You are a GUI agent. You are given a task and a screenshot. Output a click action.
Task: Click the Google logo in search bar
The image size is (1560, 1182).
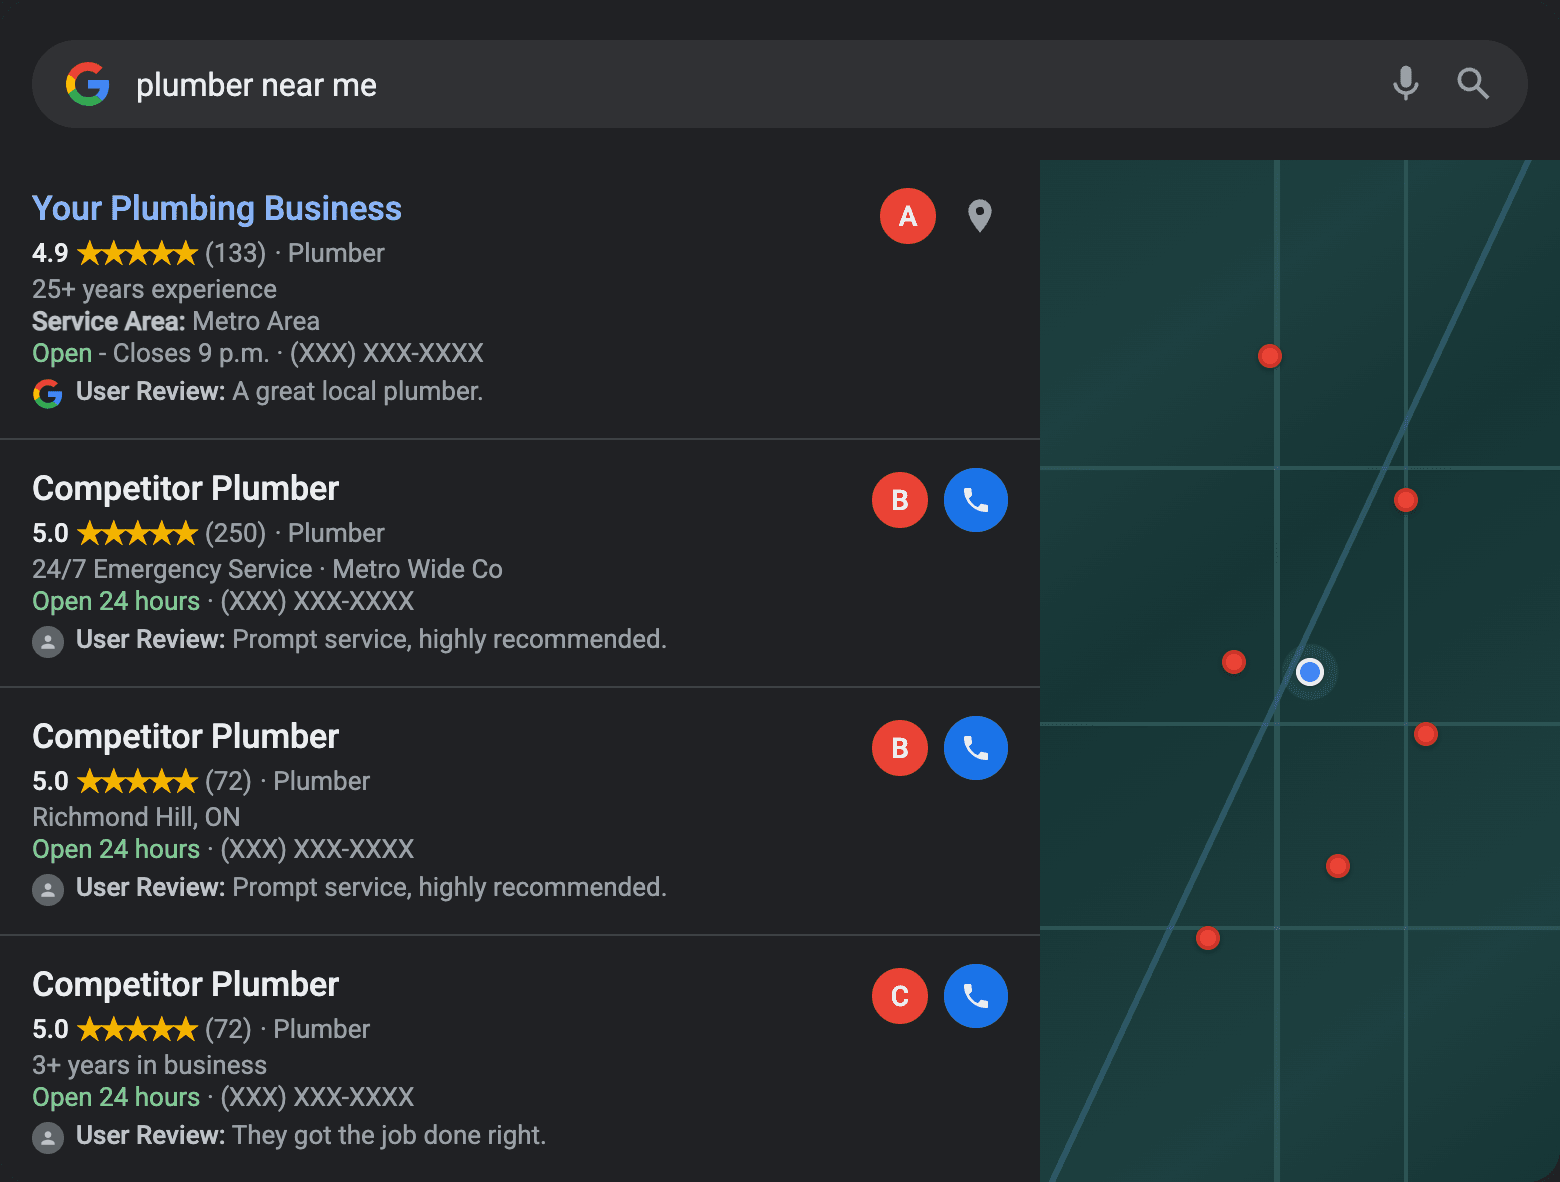[88, 84]
